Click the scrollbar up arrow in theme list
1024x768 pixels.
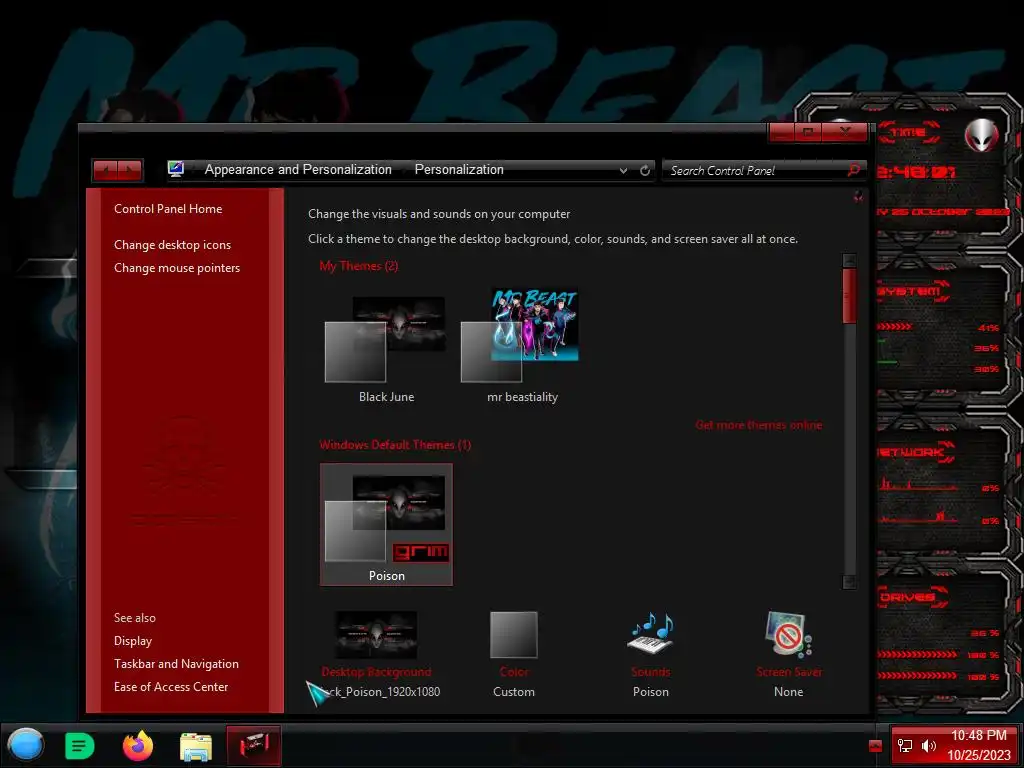(x=849, y=260)
